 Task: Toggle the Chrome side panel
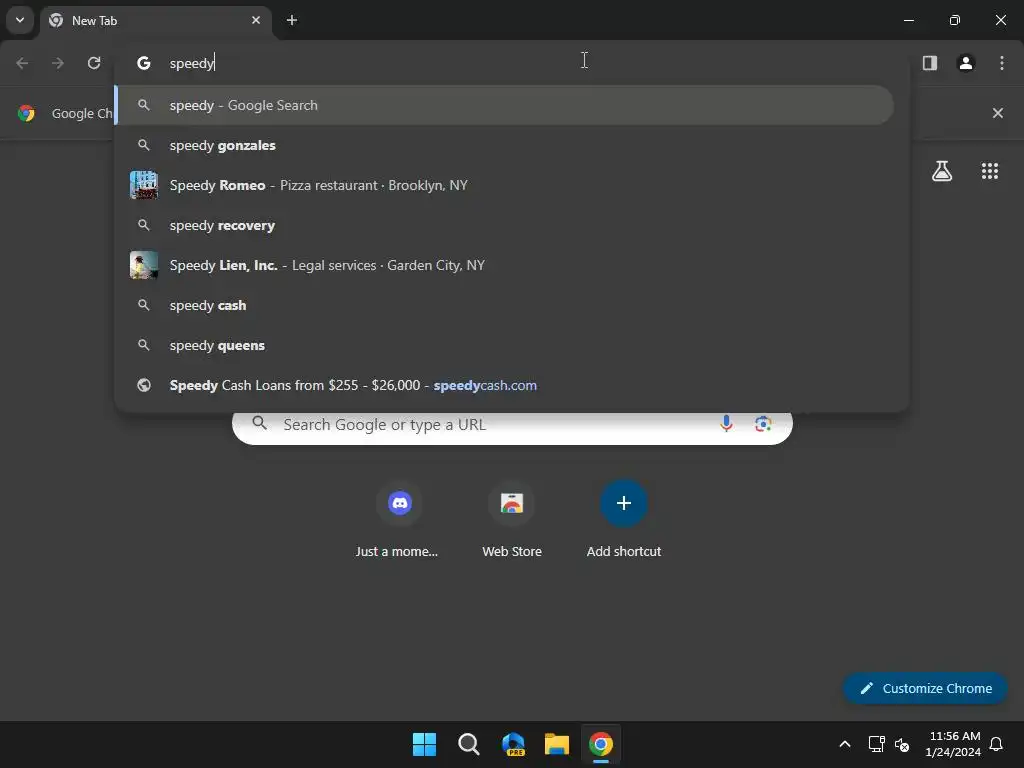[929, 63]
